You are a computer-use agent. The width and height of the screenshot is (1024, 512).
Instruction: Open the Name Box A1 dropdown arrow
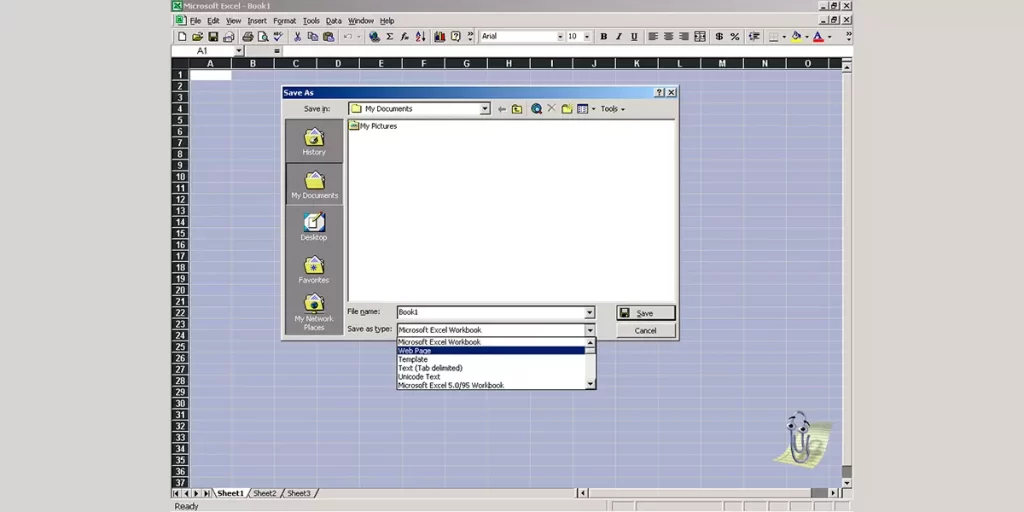(238, 51)
